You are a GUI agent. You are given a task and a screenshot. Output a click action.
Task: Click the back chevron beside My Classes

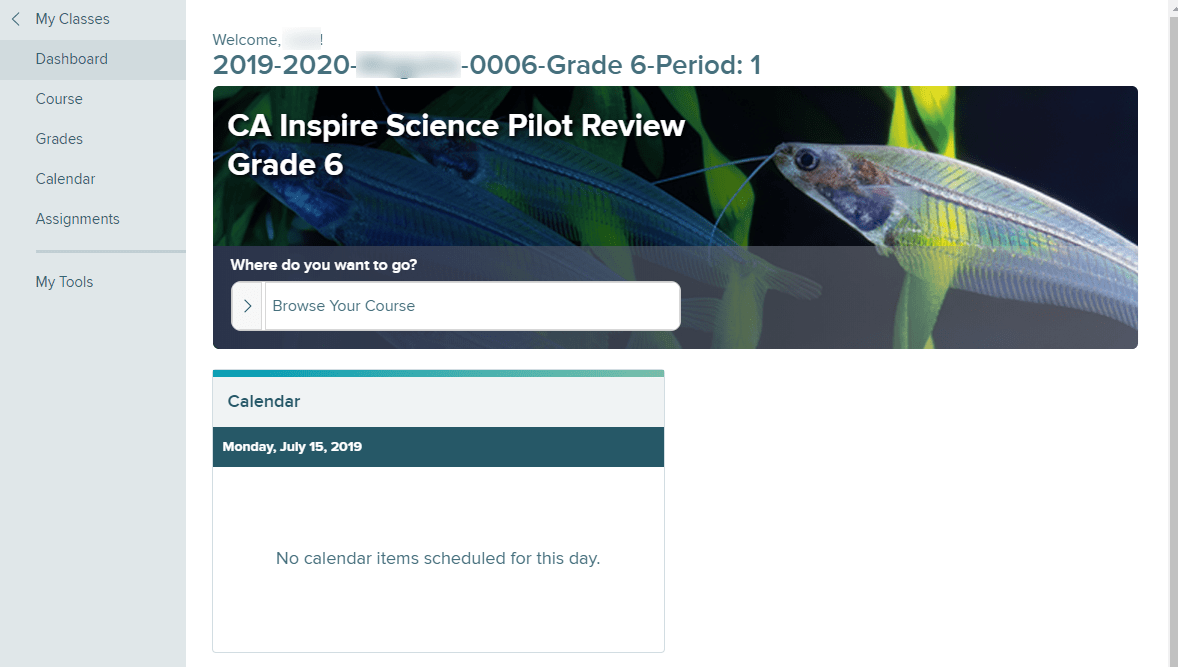click(x=13, y=18)
